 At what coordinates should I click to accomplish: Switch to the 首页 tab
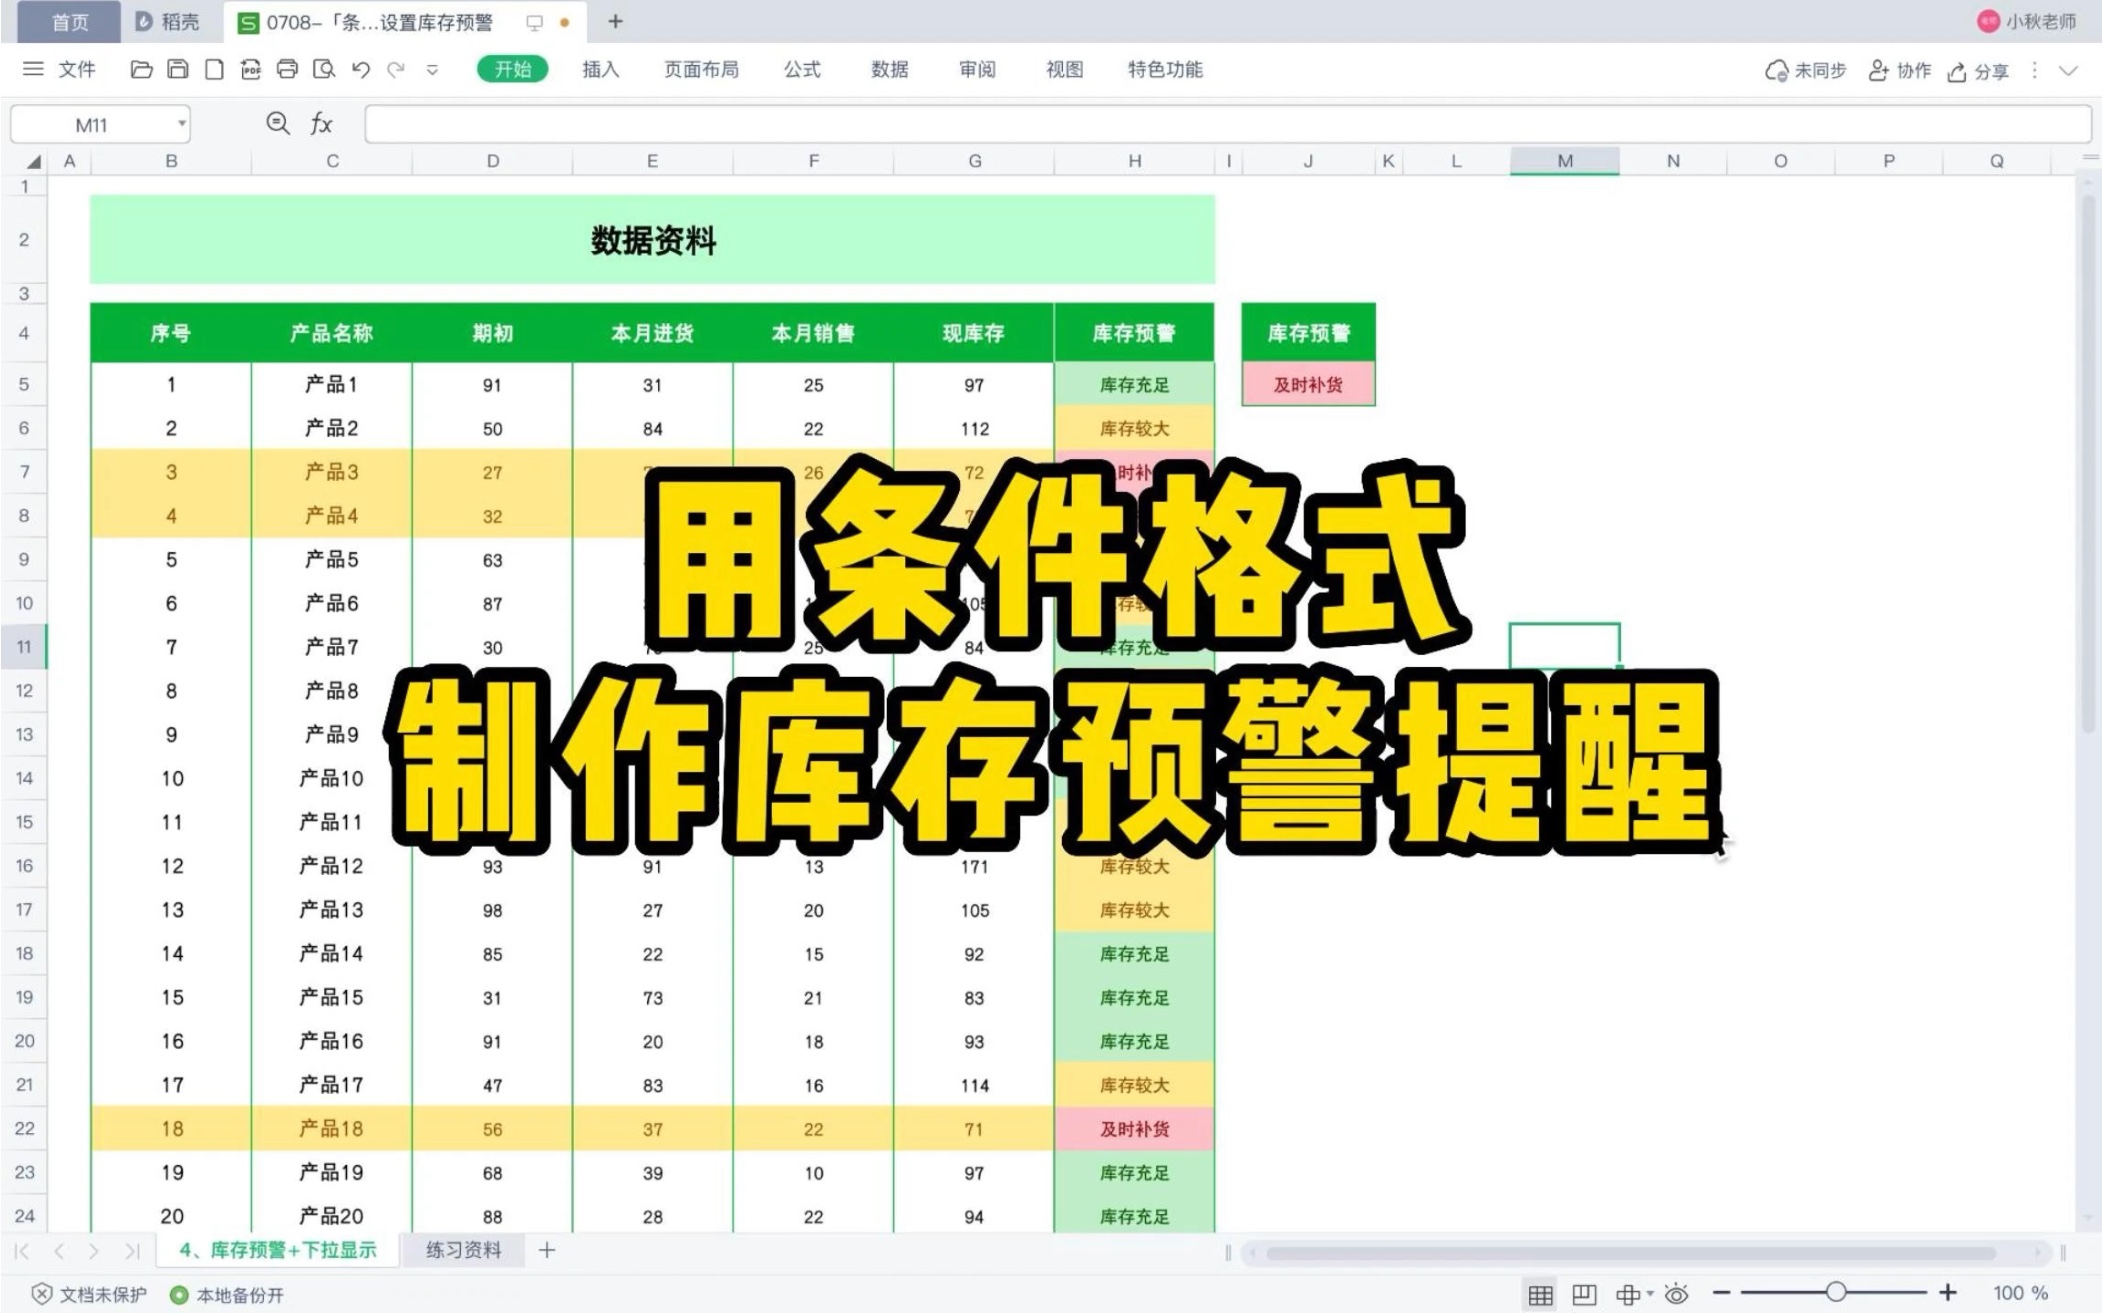[x=70, y=22]
